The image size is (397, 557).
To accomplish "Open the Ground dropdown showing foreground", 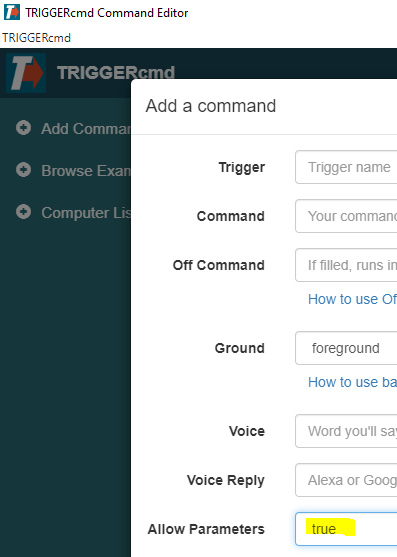I will click(346, 348).
